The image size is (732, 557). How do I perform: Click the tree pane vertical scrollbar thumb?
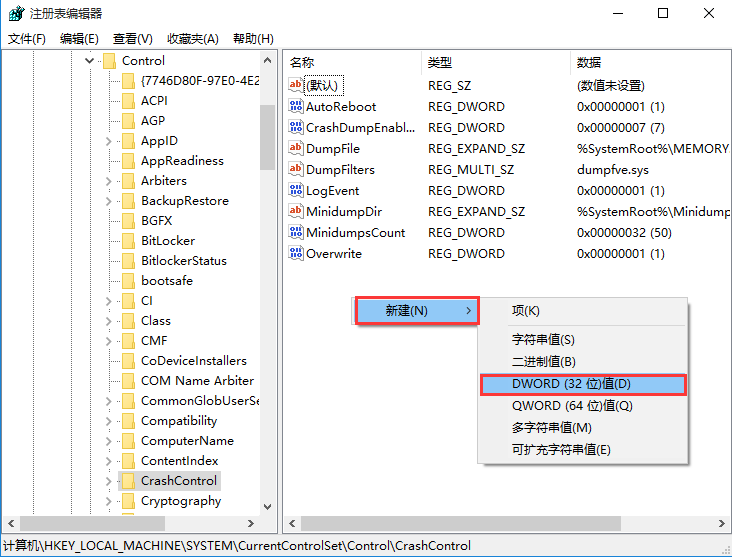point(267,137)
